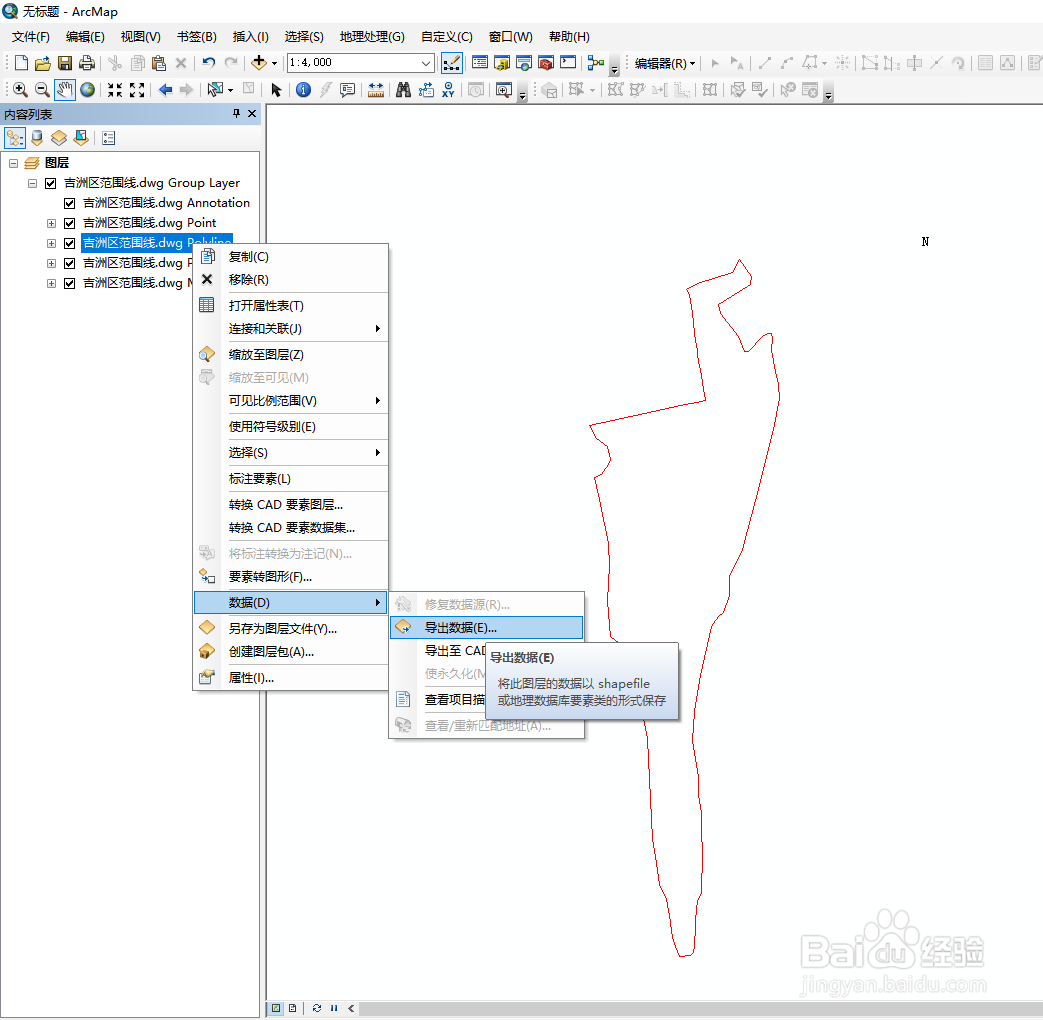Uncheck the dwg Annotation layer checkbox
This screenshot has width=1043, height=1020.
(x=69, y=203)
